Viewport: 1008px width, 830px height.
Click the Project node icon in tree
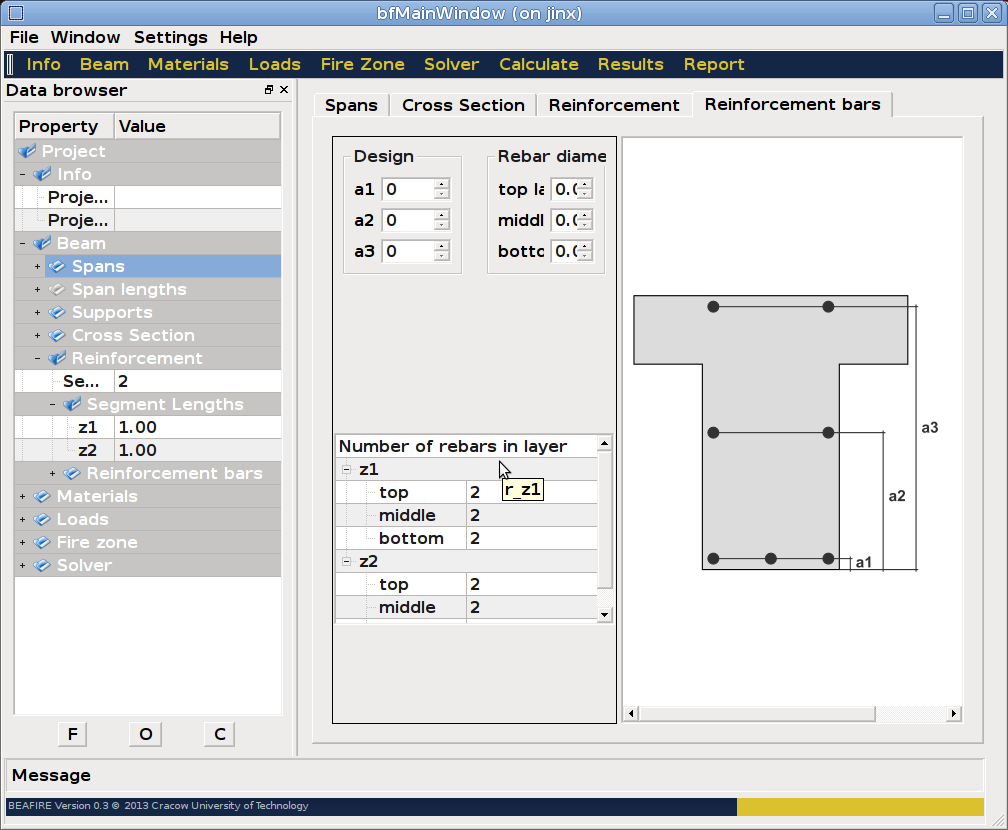[28, 152]
